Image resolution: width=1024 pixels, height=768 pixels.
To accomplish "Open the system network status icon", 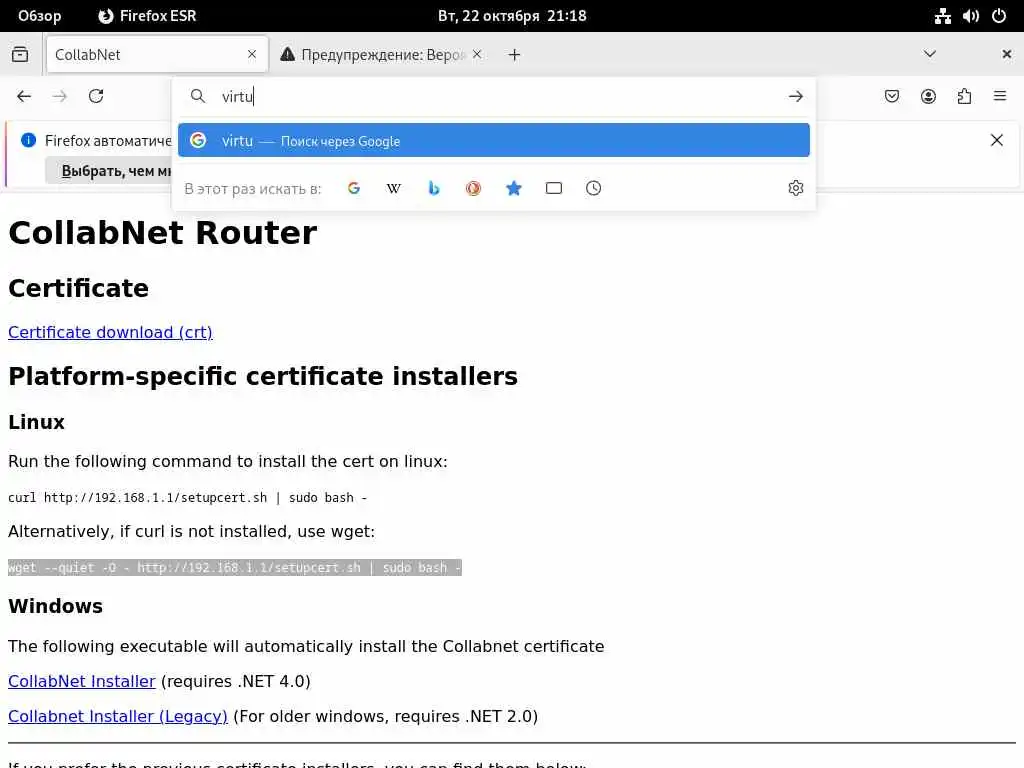I will point(942,16).
